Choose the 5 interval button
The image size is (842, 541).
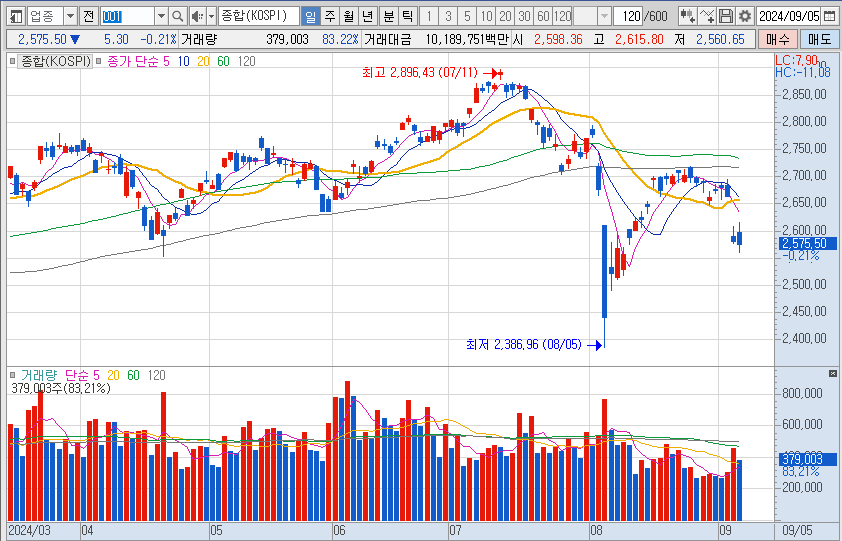467,17
